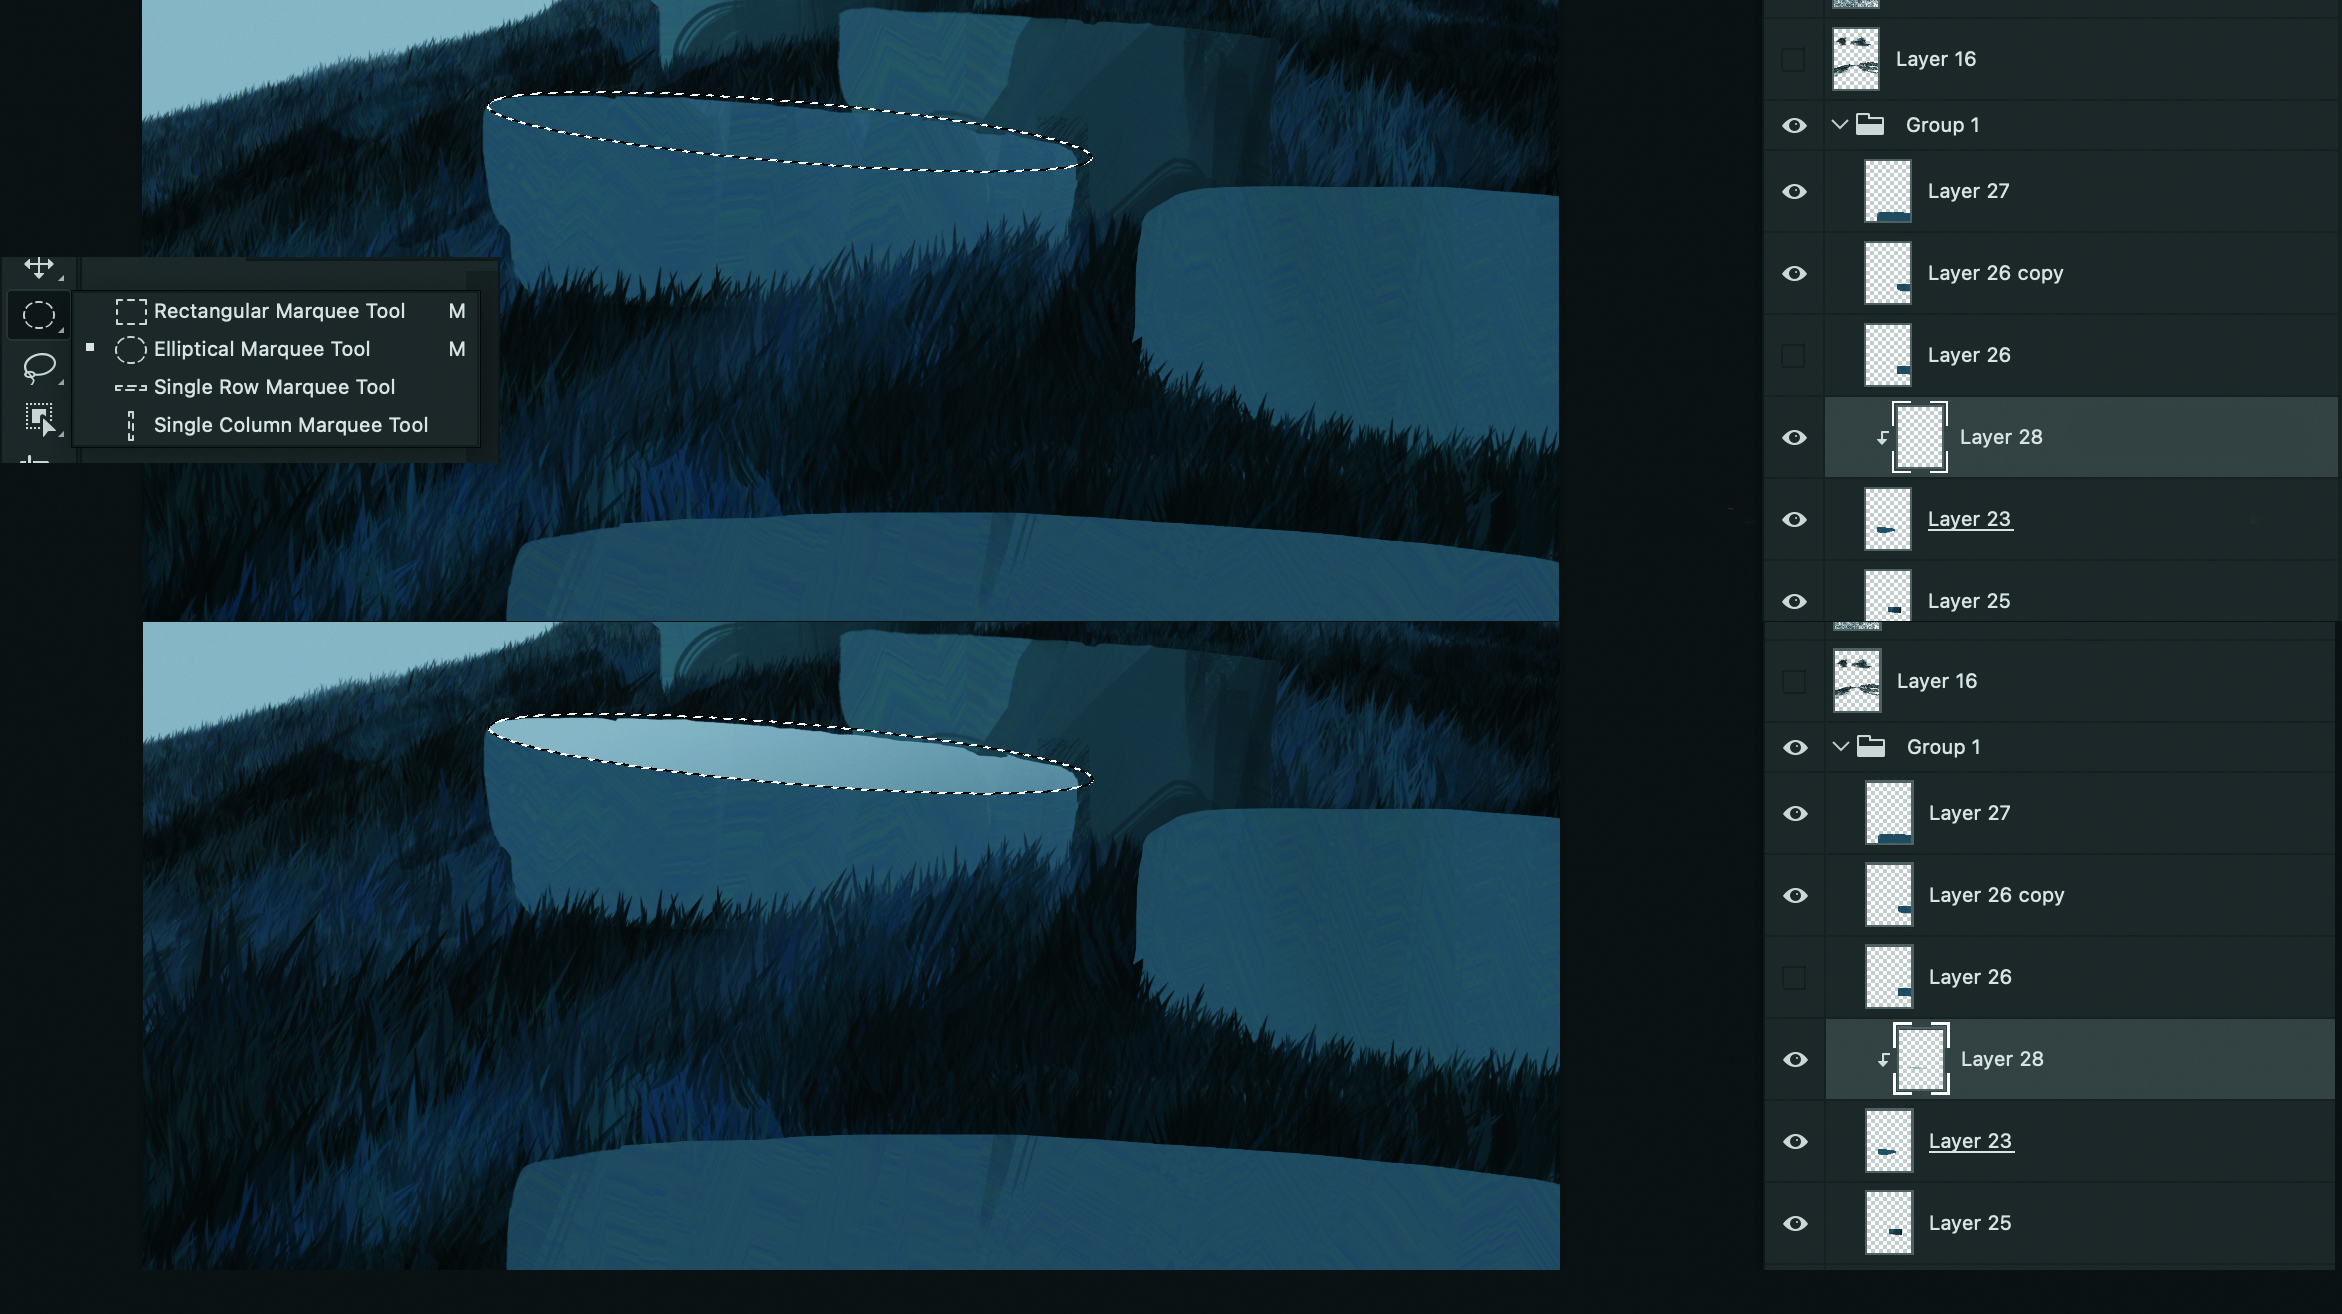Hide Layer 23 in the upper Layers panel
This screenshot has width=2342, height=1314.
(1794, 519)
